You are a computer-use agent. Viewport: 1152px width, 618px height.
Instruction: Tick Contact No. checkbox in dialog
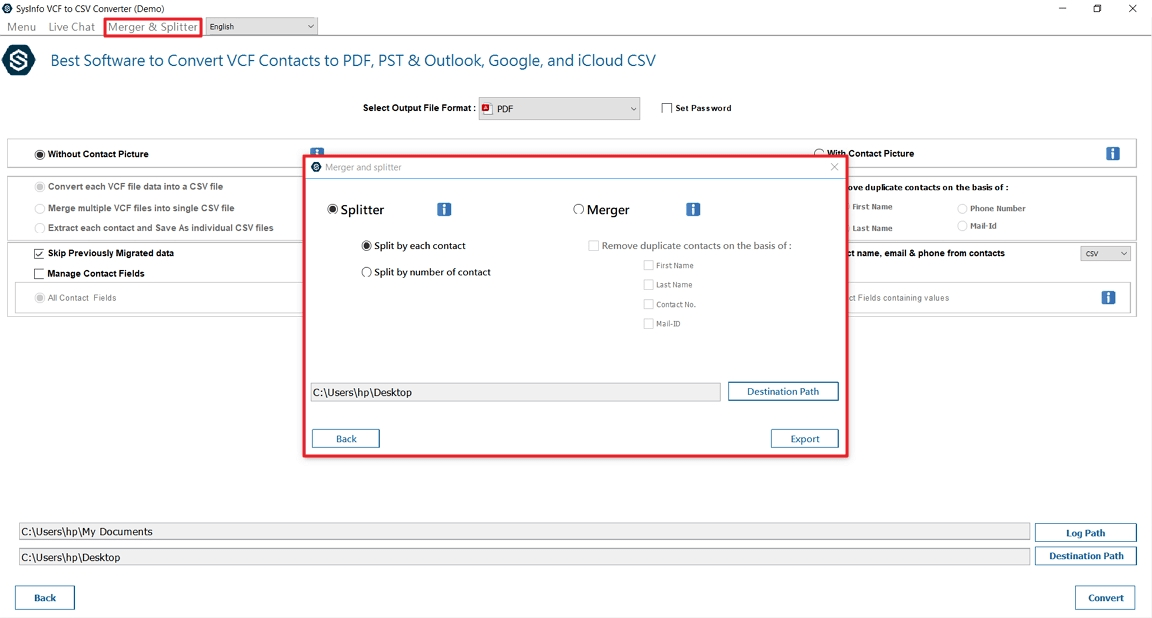pyautogui.click(x=648, y=304)
